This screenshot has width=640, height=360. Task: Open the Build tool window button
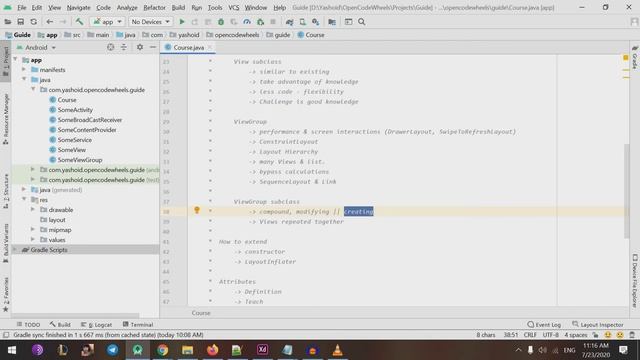pos(60,324)
